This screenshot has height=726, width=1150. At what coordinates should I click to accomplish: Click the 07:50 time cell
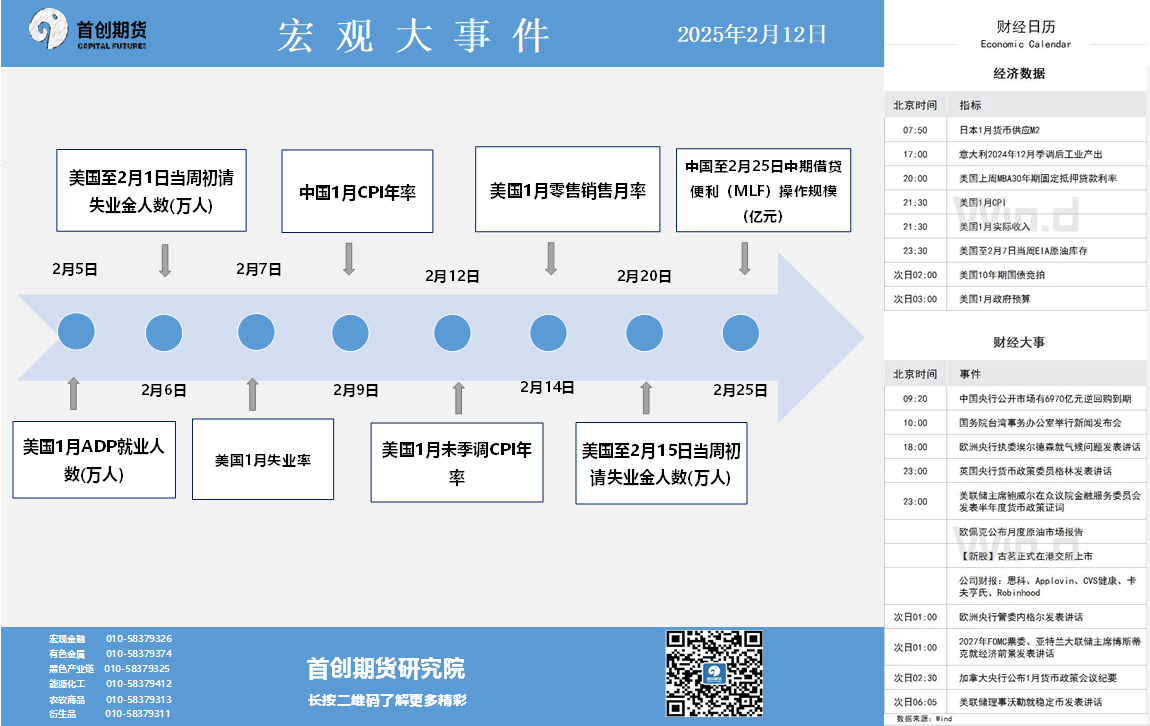[915, 131]
